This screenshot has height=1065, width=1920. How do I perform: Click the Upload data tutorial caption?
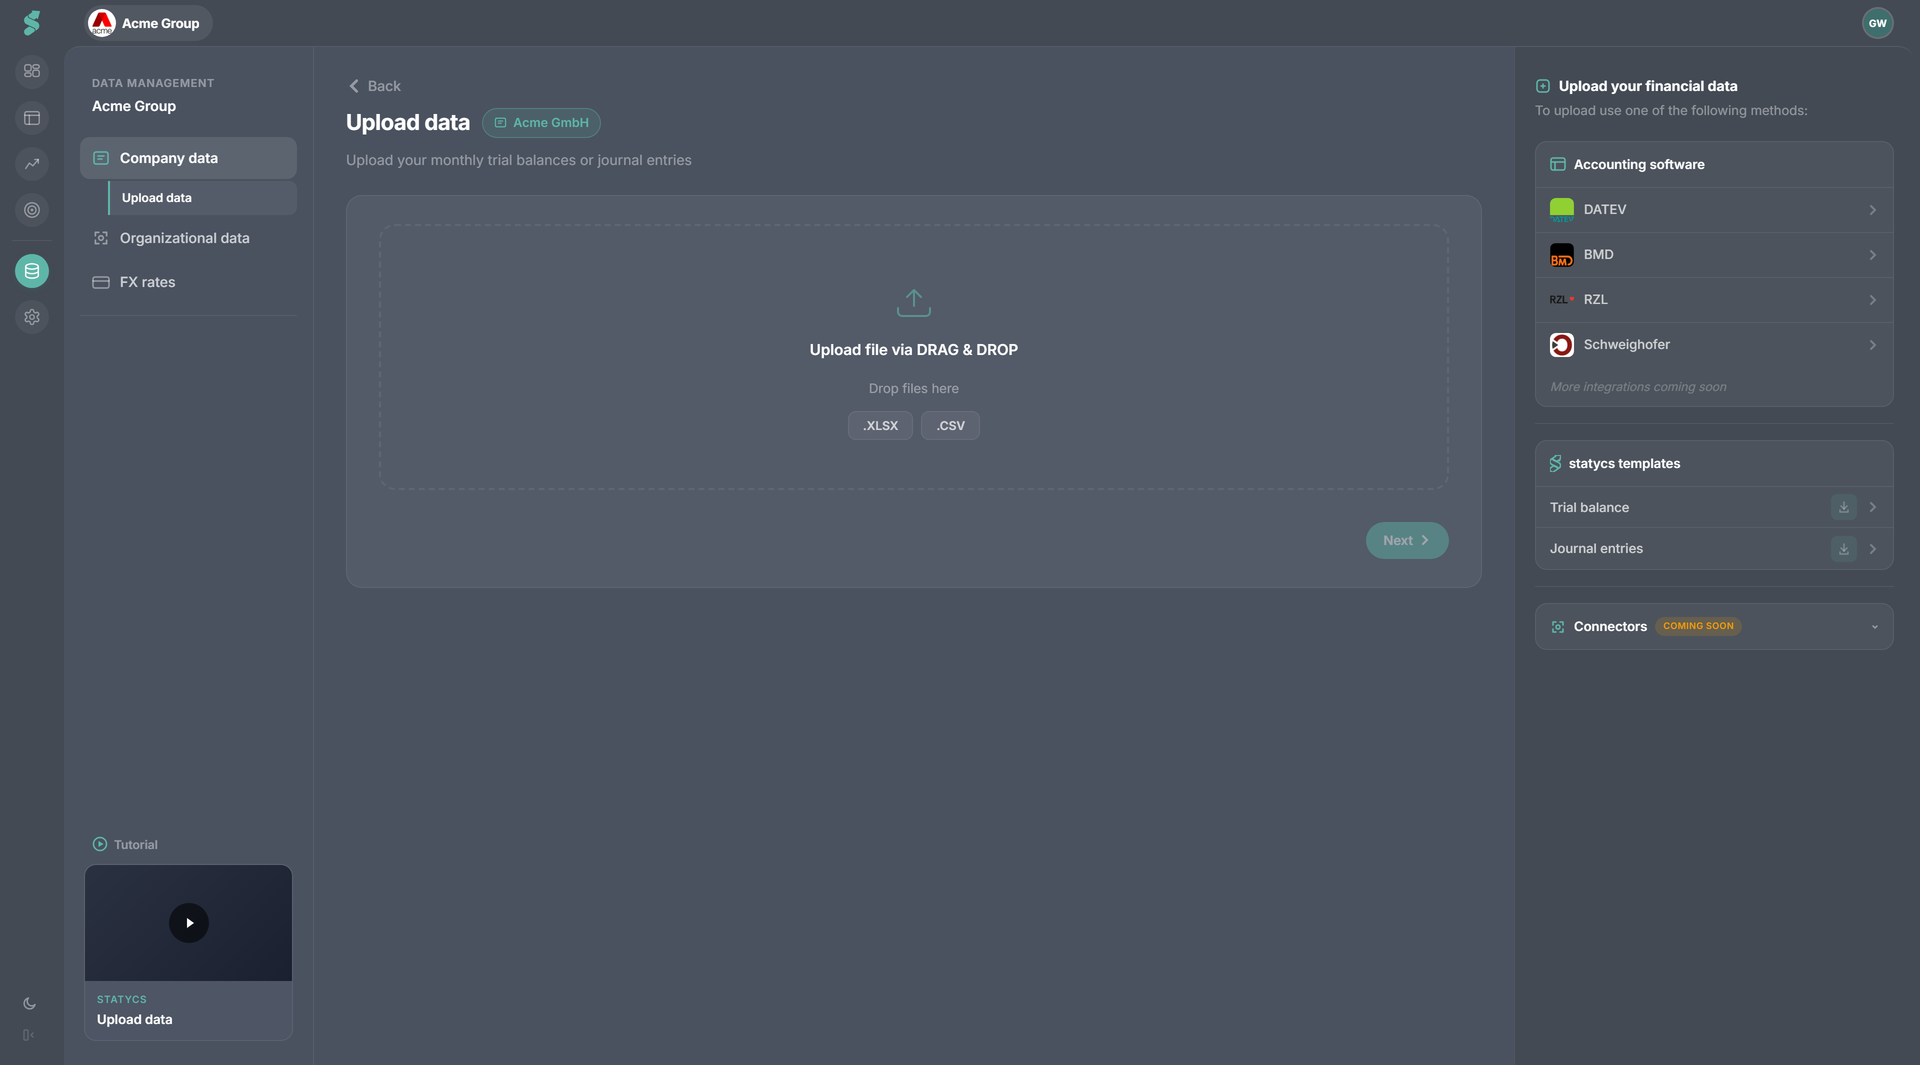(135, 1020)
